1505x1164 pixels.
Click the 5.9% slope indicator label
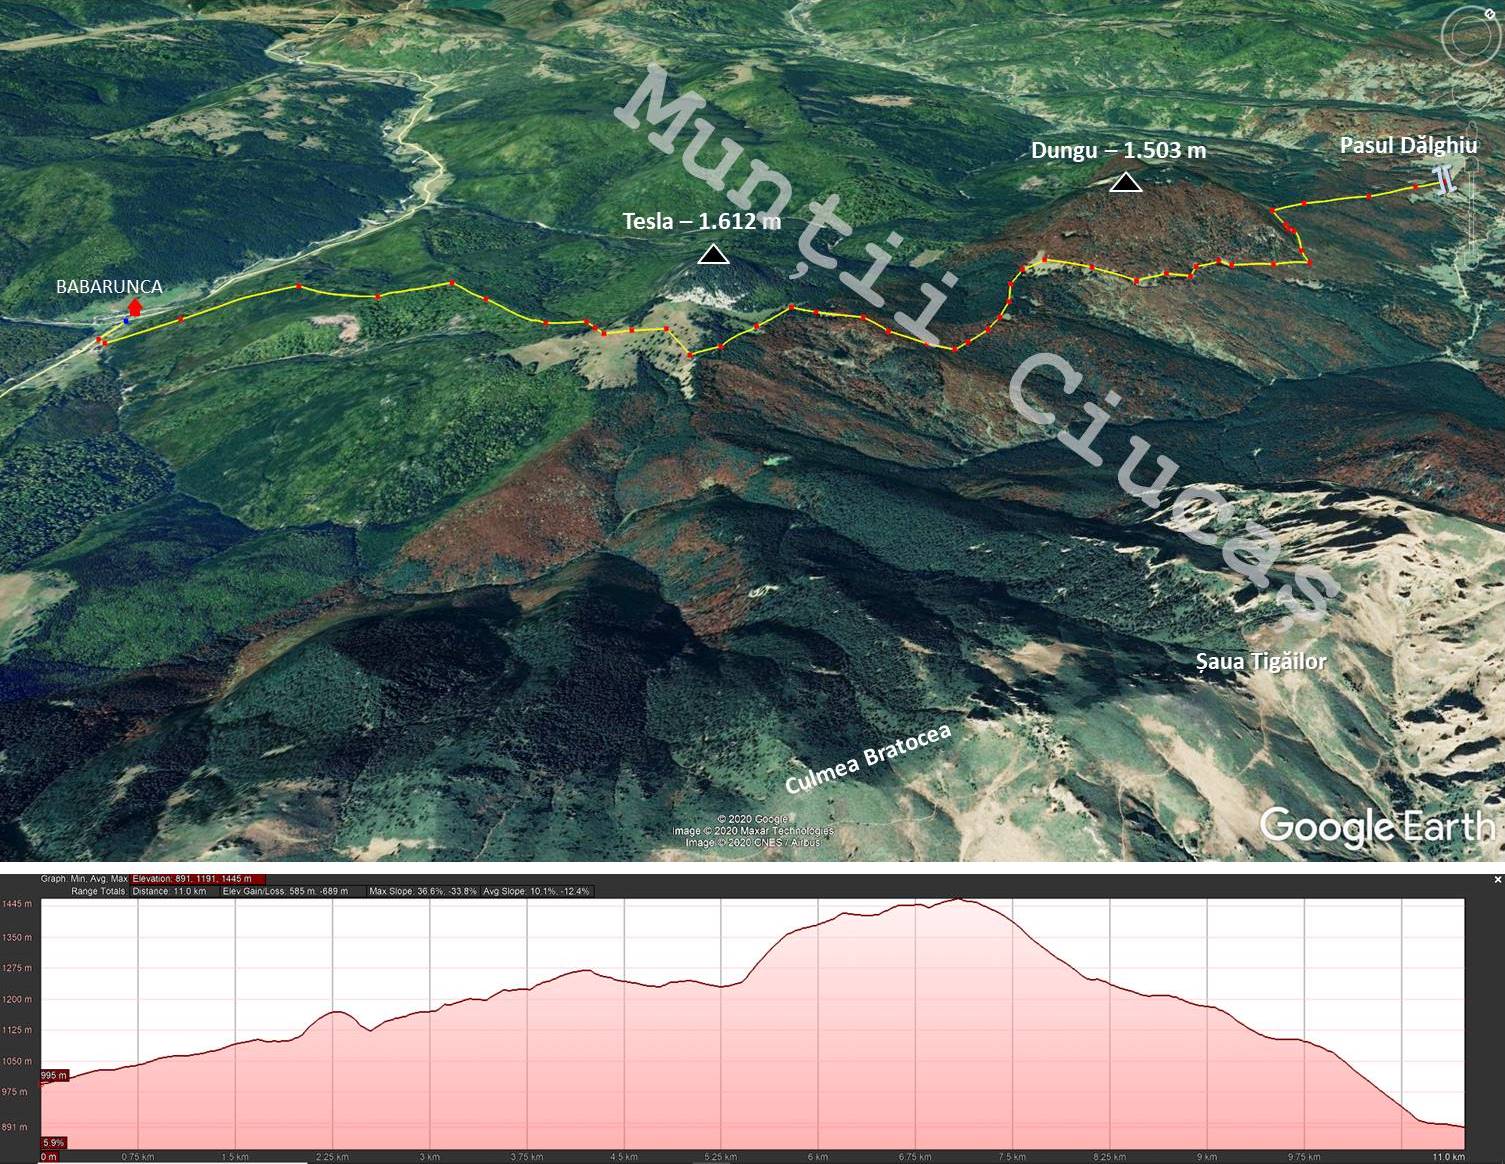coord(53,1142)
